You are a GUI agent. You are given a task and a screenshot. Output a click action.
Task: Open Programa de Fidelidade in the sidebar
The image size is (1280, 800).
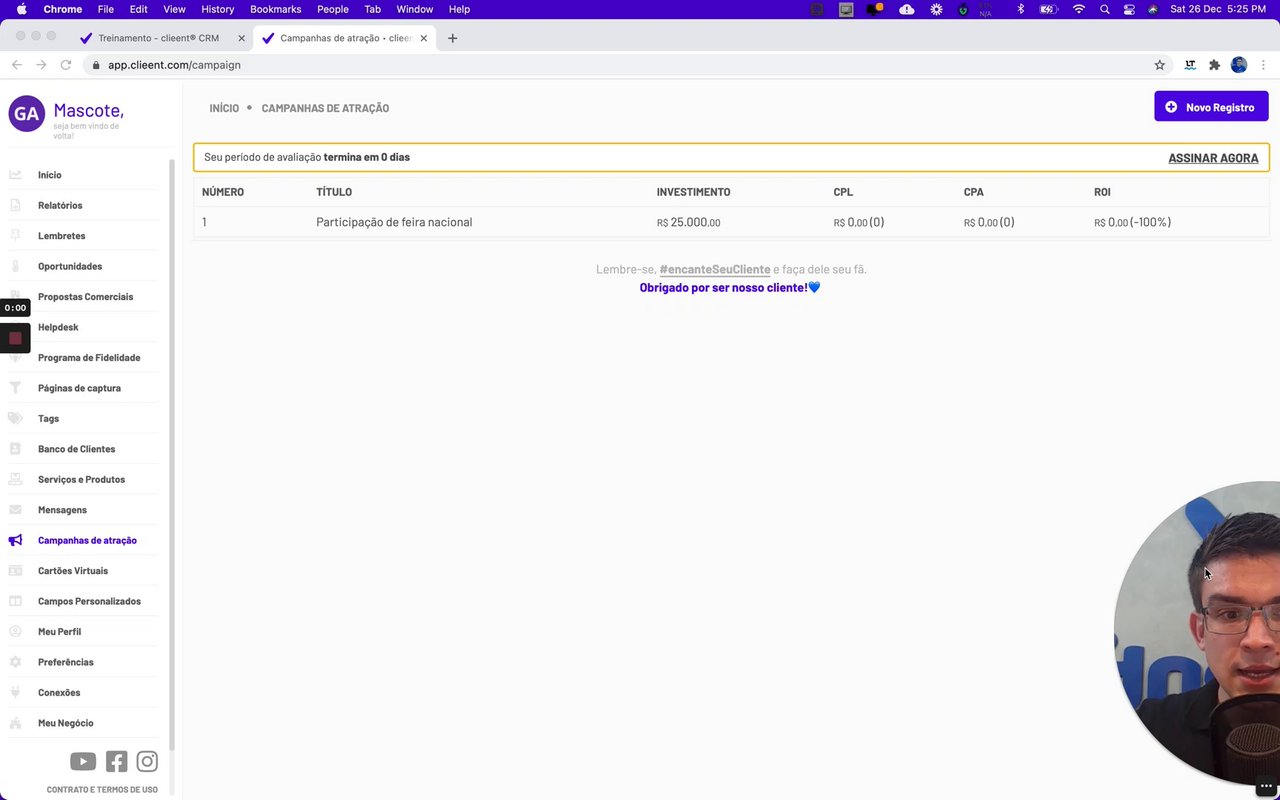click(x=89, y=358)
